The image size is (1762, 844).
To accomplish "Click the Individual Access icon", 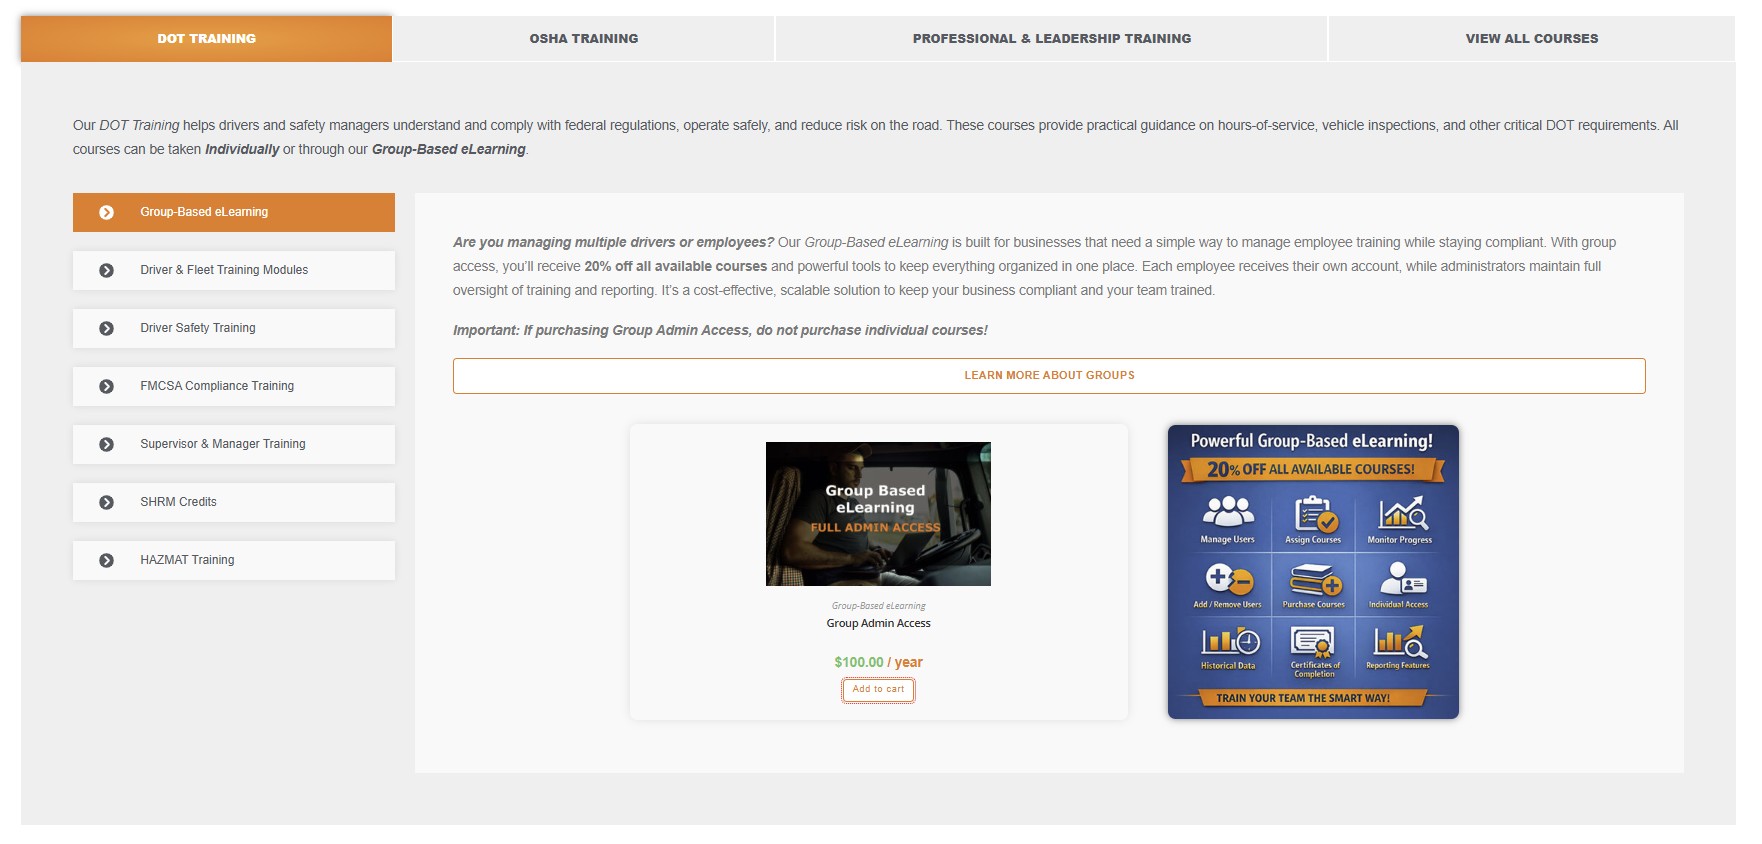I will click(x=1400, y=579).
